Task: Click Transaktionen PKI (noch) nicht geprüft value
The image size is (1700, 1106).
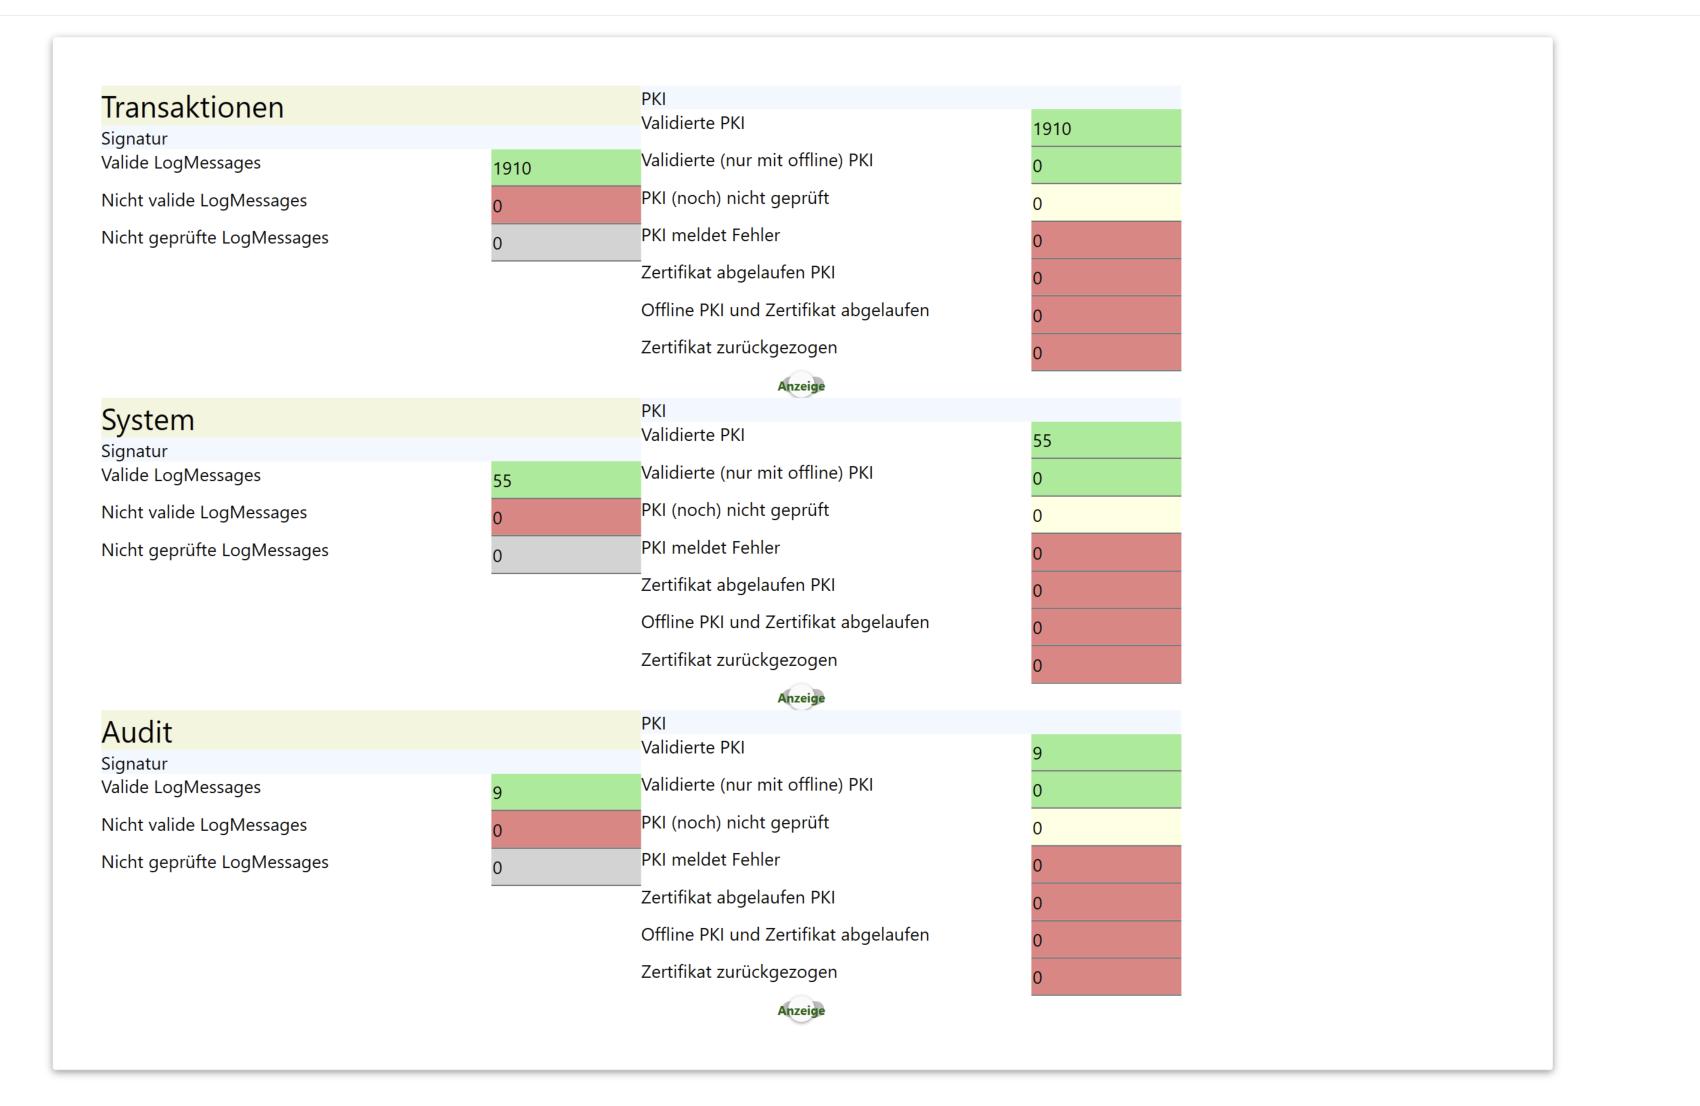Action: click(1106, 203)
